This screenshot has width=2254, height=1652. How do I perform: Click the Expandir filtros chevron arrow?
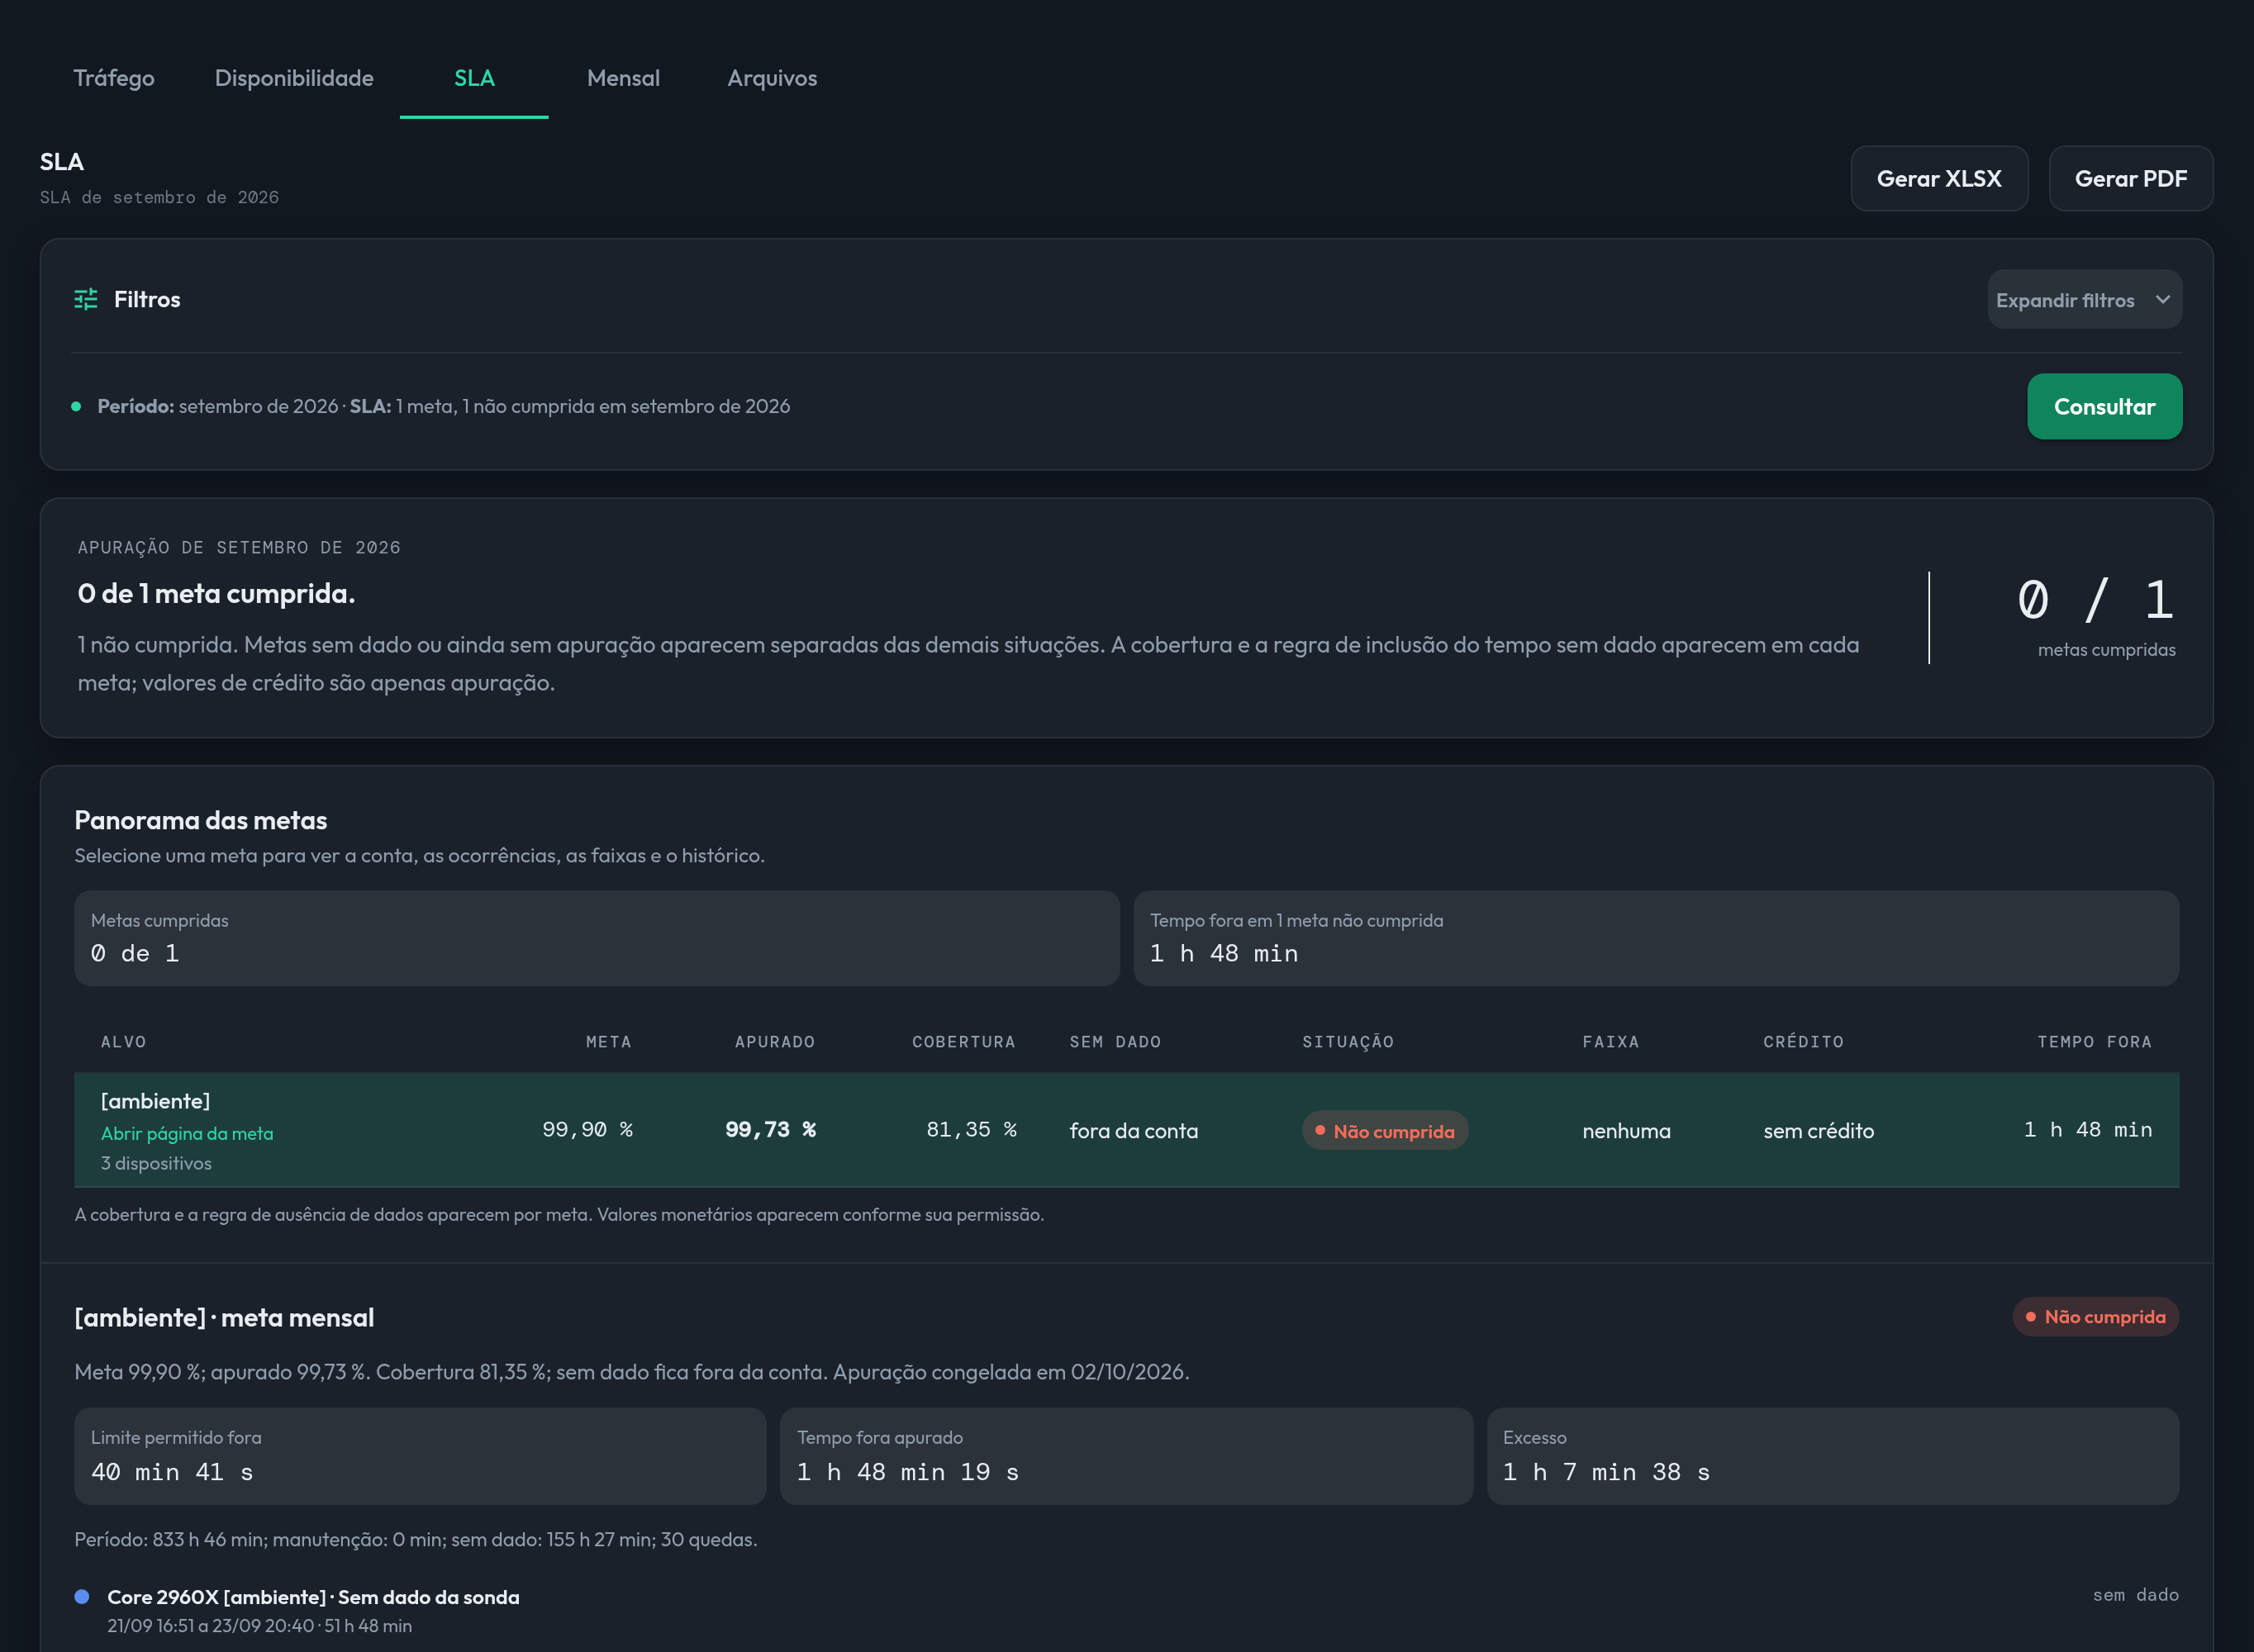point(2162,300)
